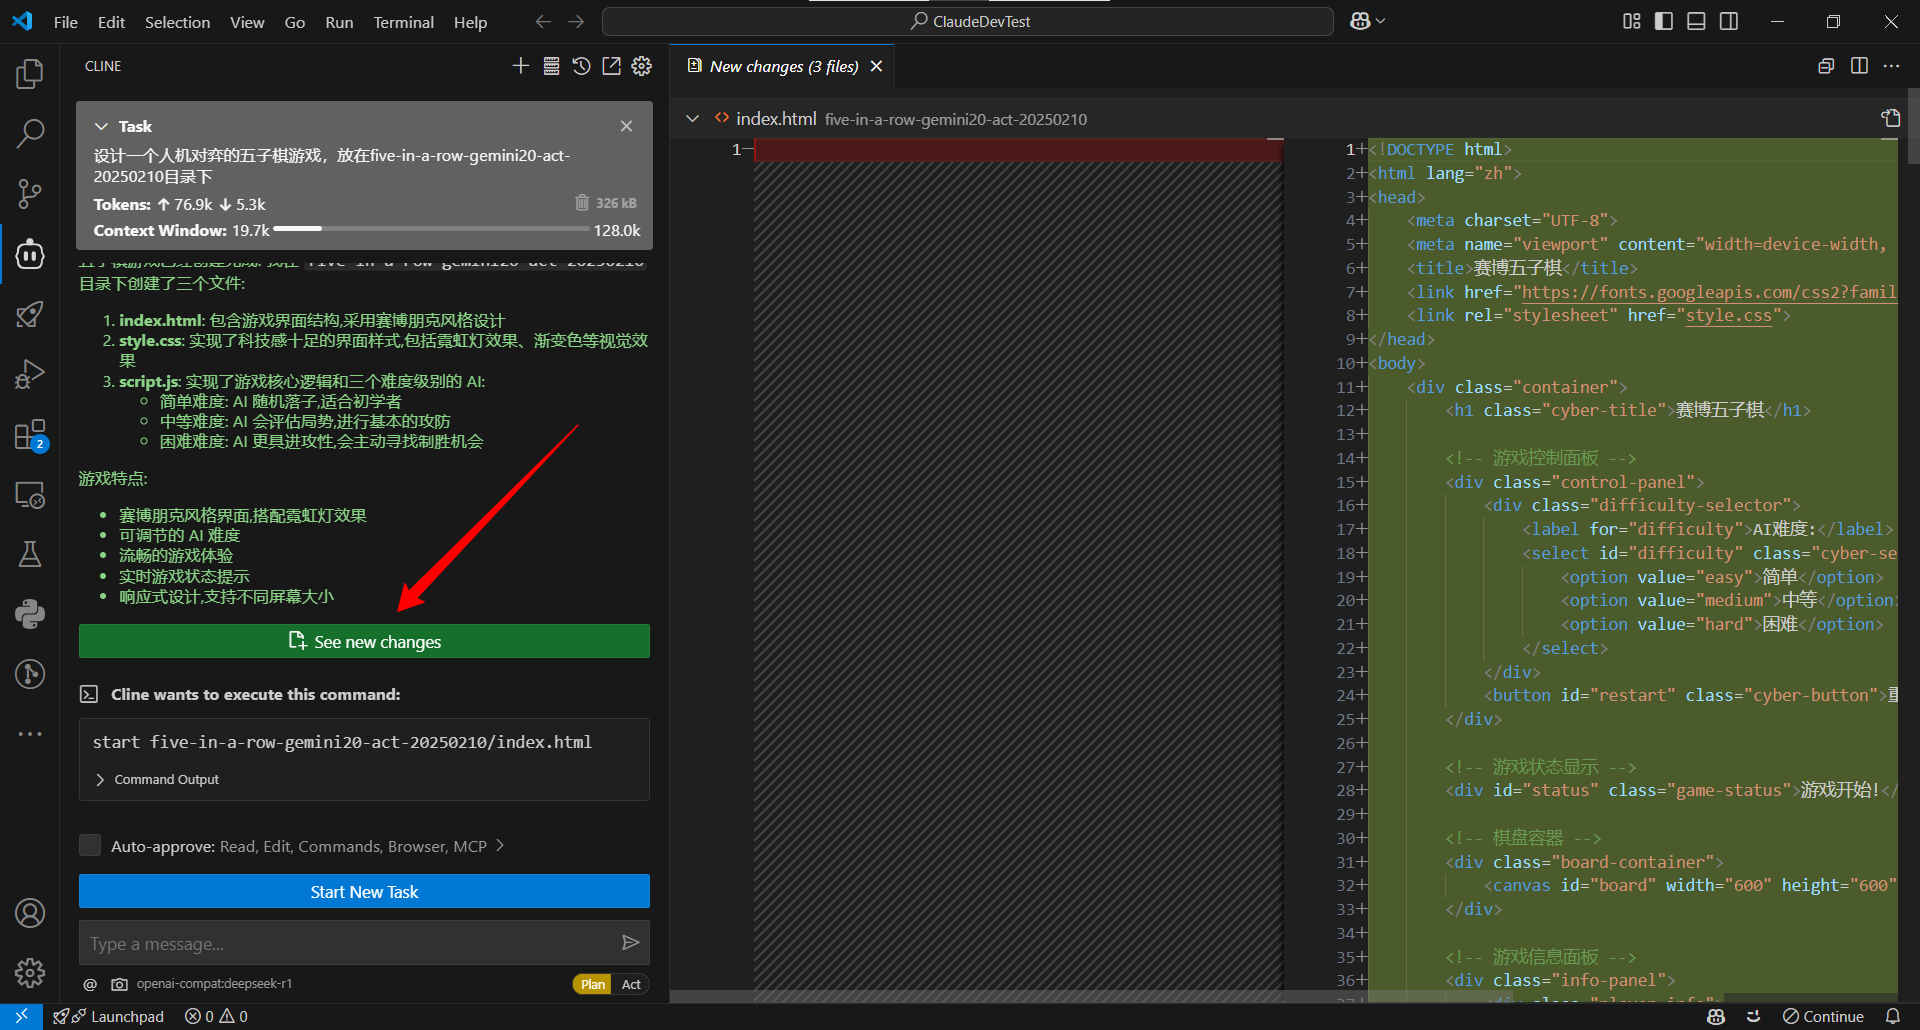1920x1030 pixels.
Task: Toggle primary side bar layout icon
Action: coord(1664,21)
